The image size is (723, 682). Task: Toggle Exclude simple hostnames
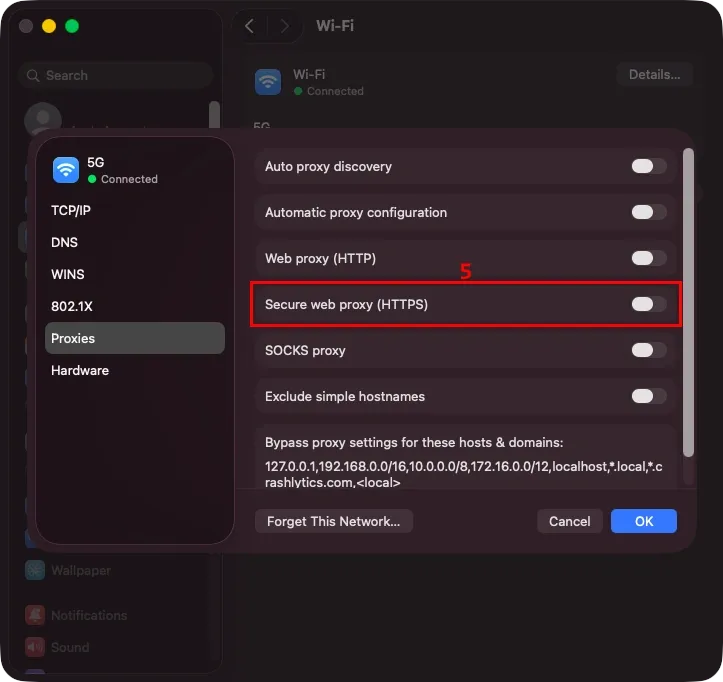[649, 396]
